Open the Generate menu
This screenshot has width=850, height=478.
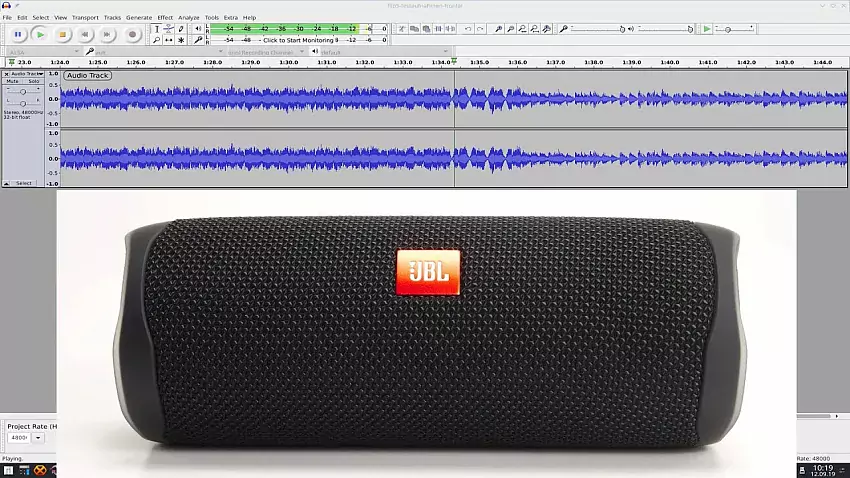[x=139, y=17]
